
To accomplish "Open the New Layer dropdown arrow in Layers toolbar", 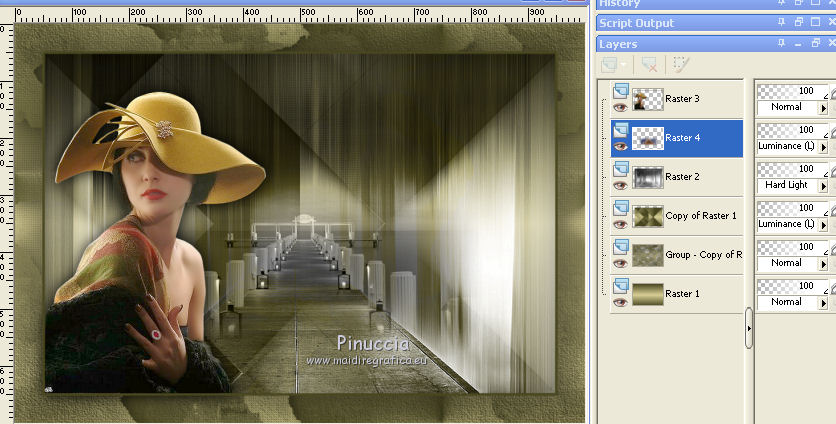I will (x=624, y=65).
